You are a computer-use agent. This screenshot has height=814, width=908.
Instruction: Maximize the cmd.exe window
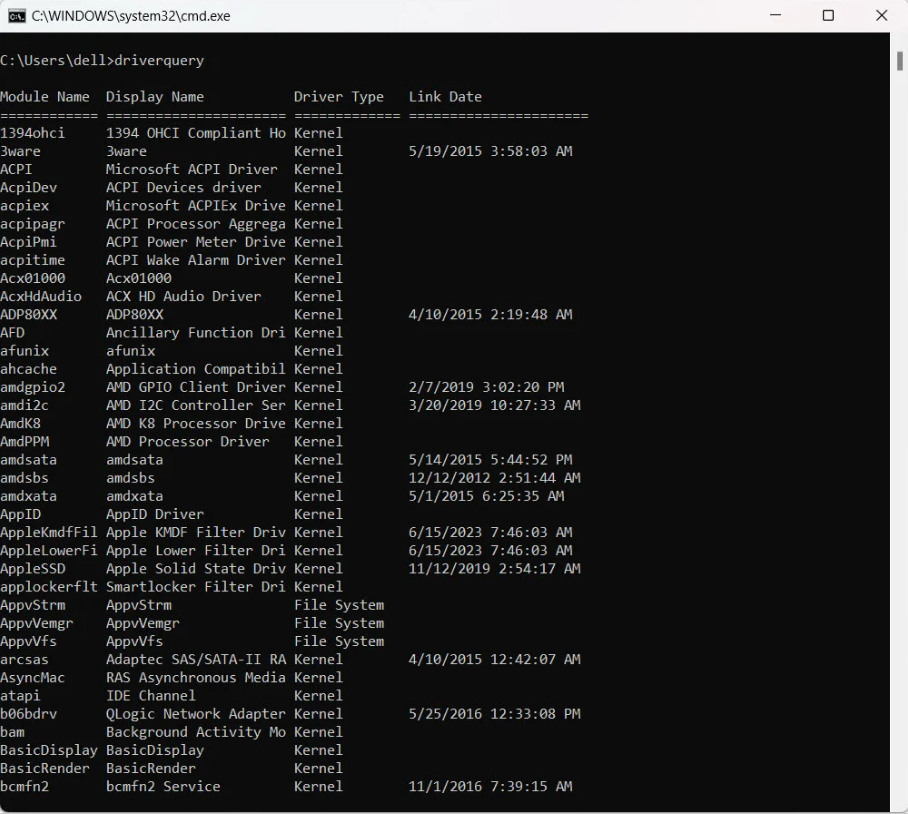[828, 16]
